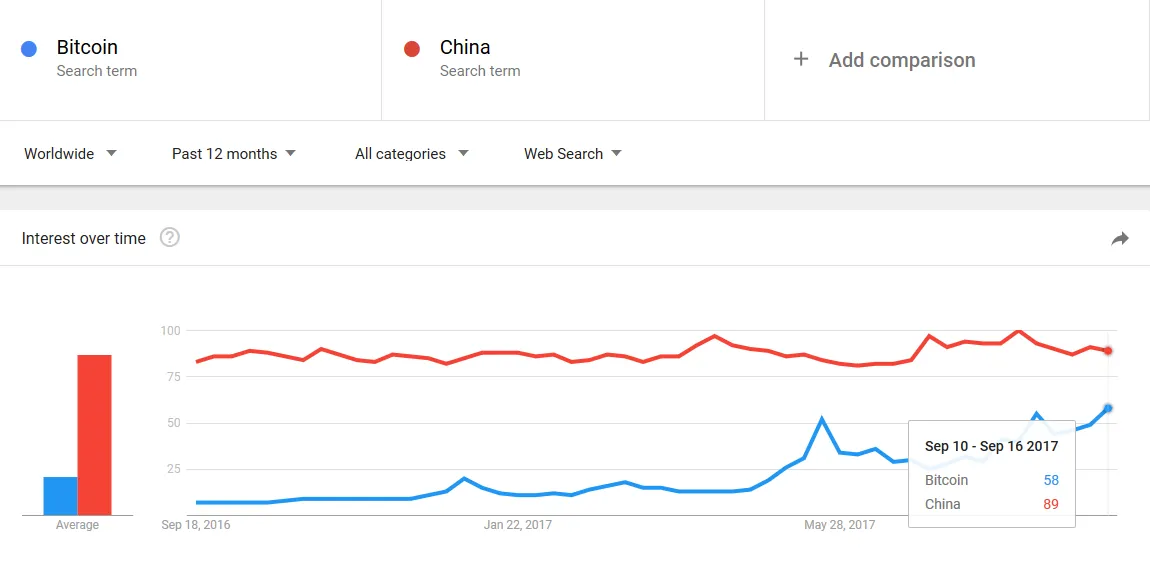
Task: Click the May 28, 2017 axis label
Action: click(x=839, y=525)
